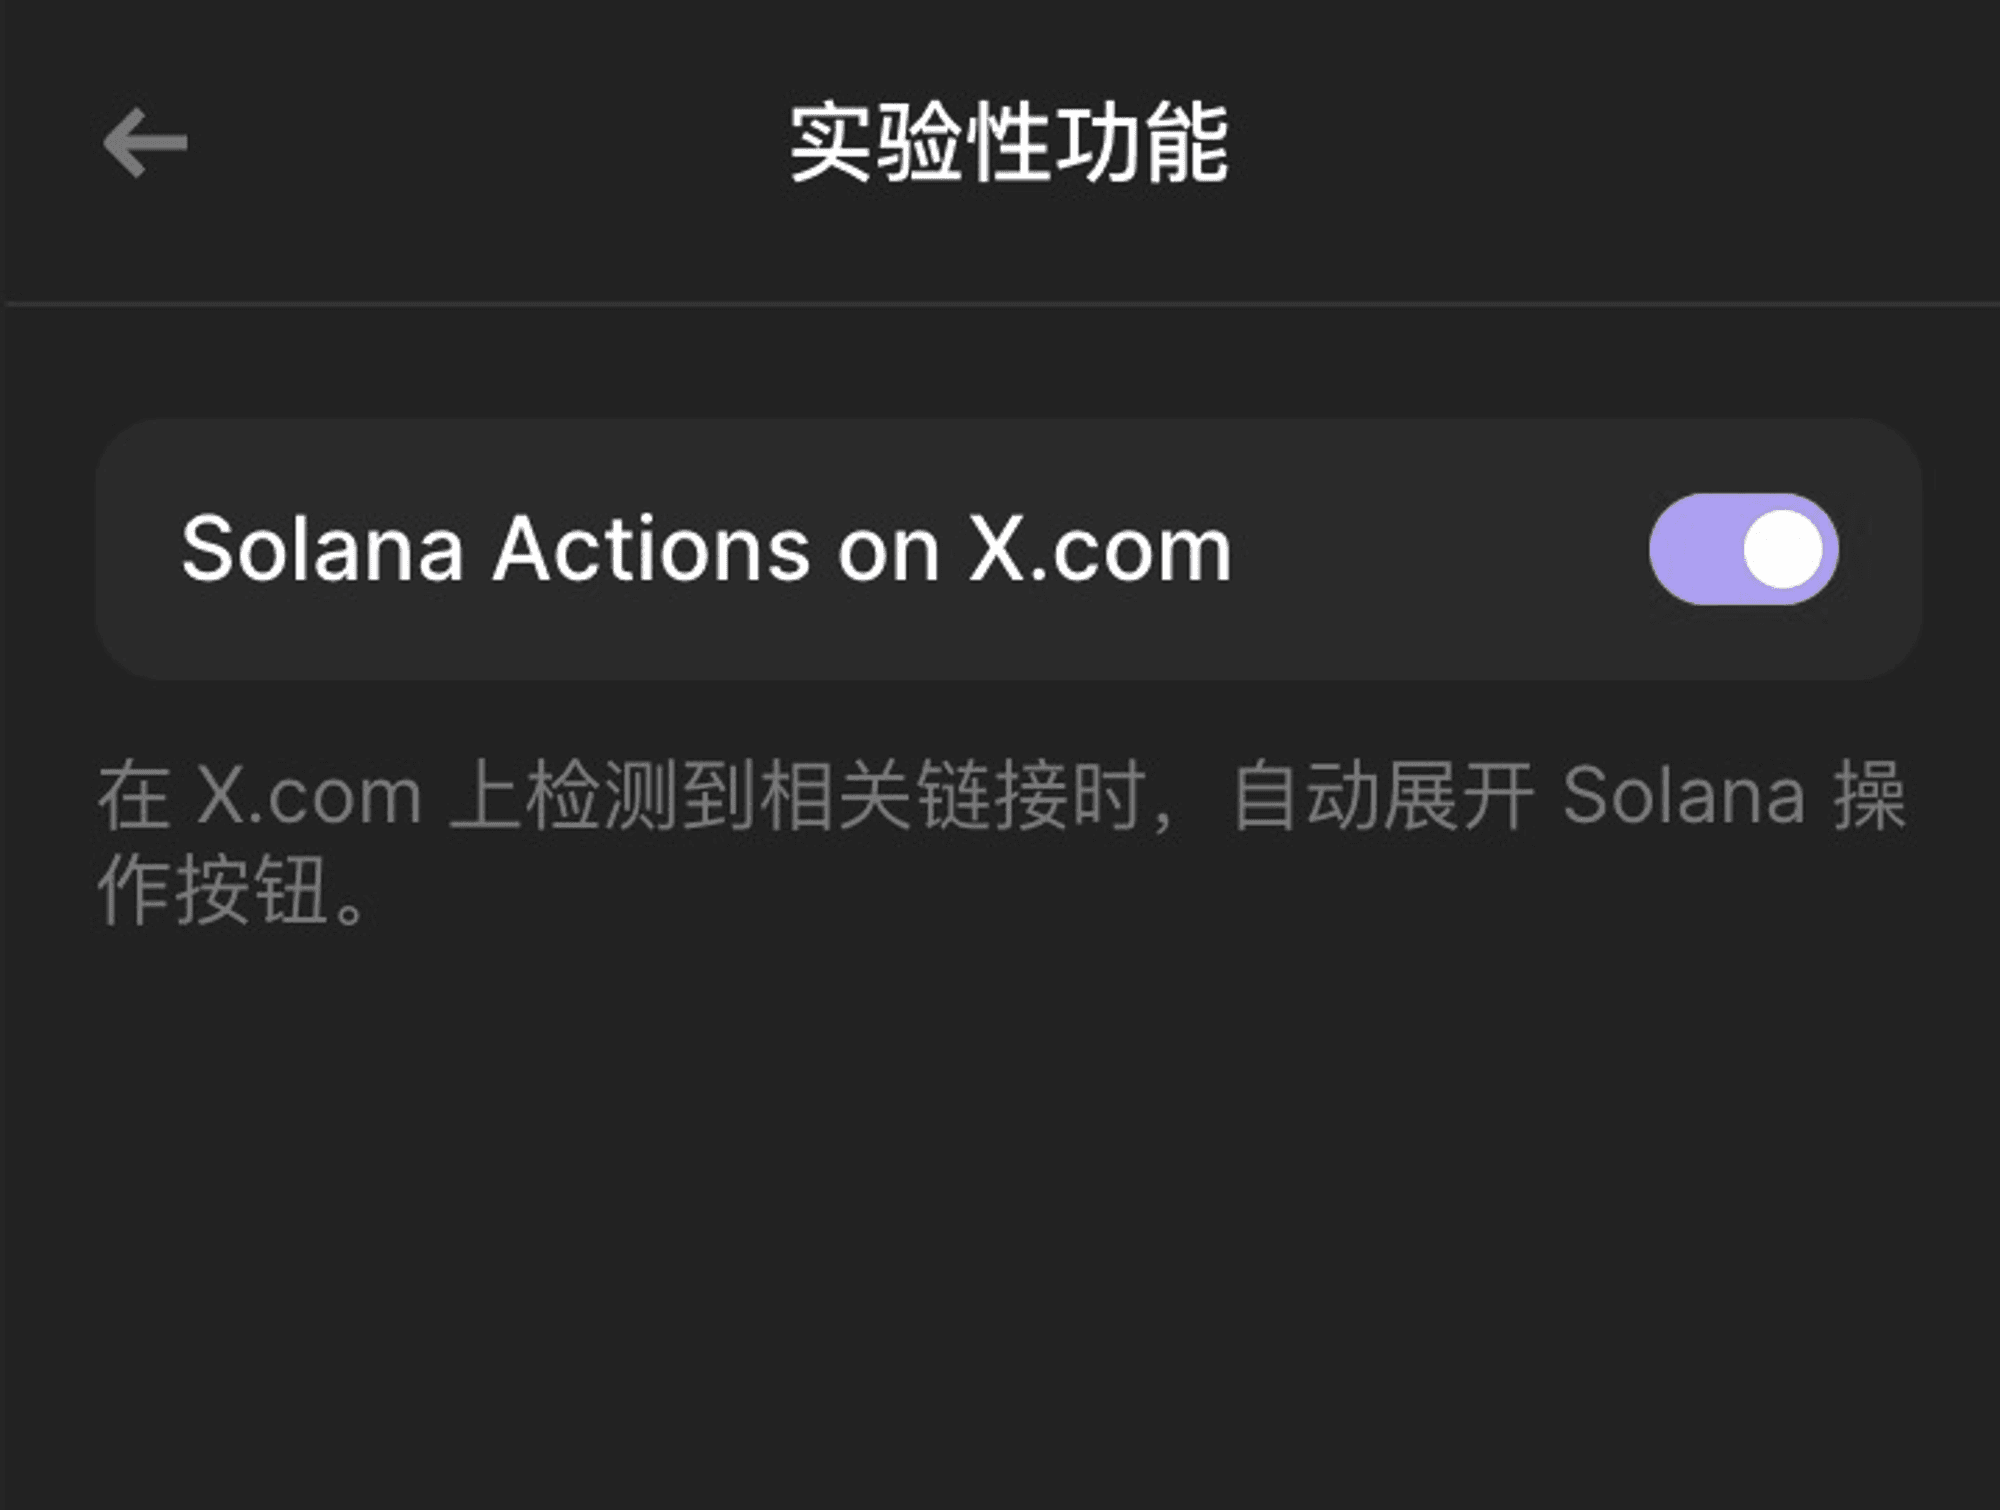The image size is (2000, 1510).
Task: Click the word Solana in the description
Action: point(1684,796)
